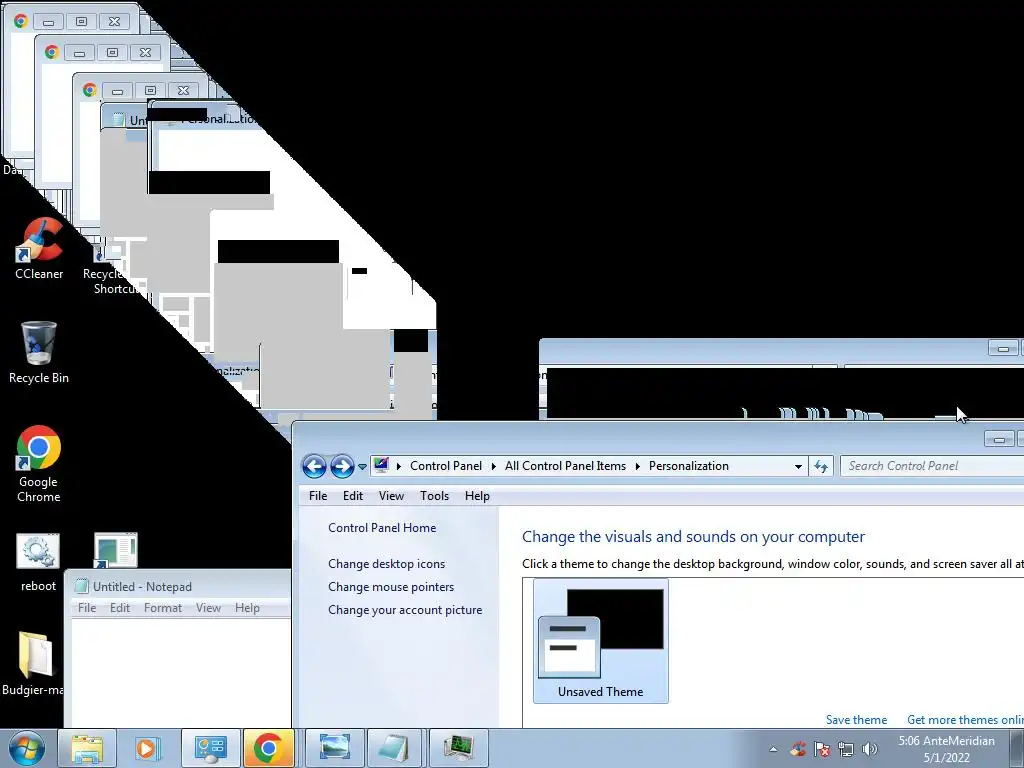The image size is (1024, 768).
Task: Open Change desktop icons link
Action: pos(387,564)
